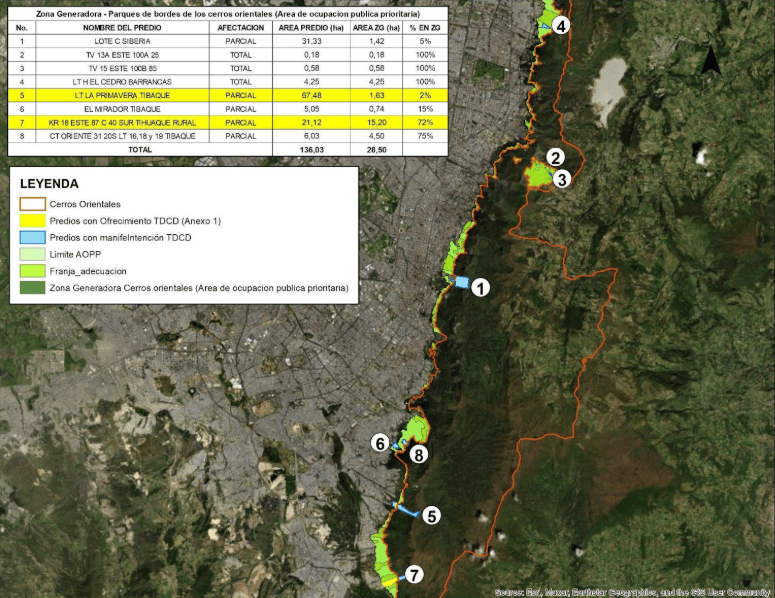Click the percentage value '15%'
Screen dimensions: 775x598
coord(425,109)
